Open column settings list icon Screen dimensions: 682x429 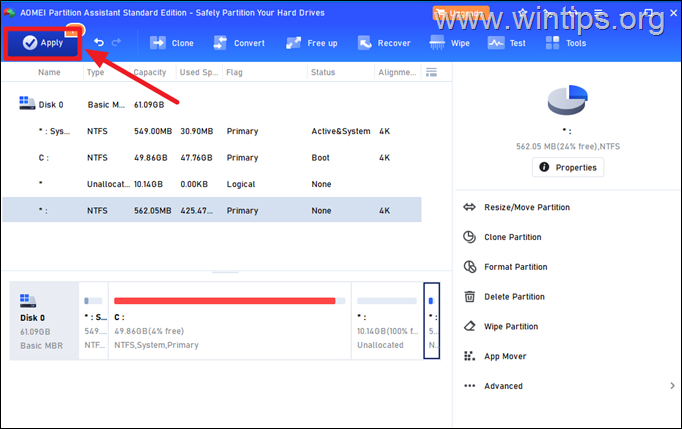click(x=431, y=72)
